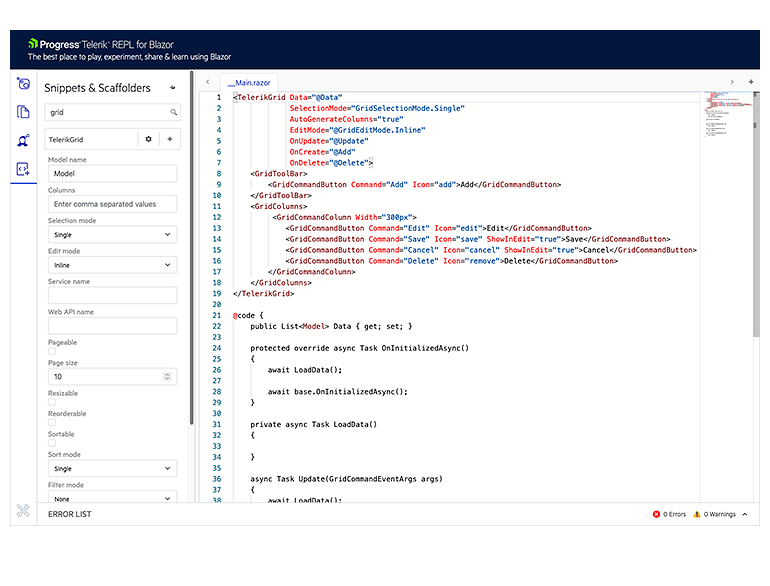Click the search magnifier icon in snippet search

click(174, 112)
